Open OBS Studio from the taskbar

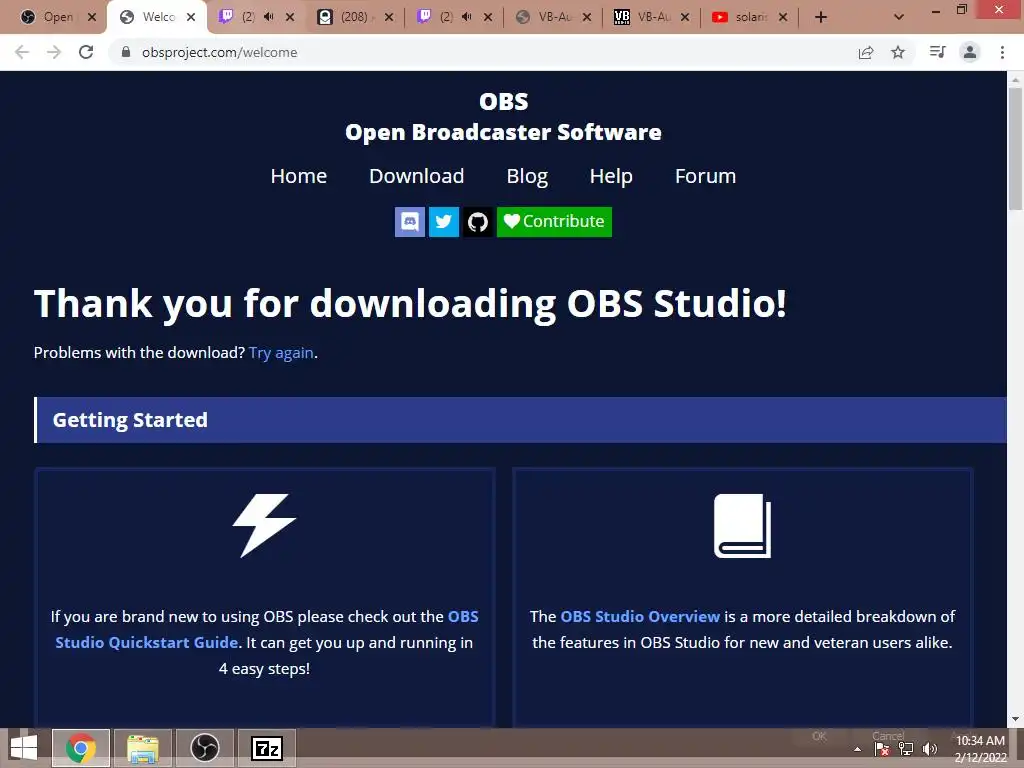pos(204,748)
